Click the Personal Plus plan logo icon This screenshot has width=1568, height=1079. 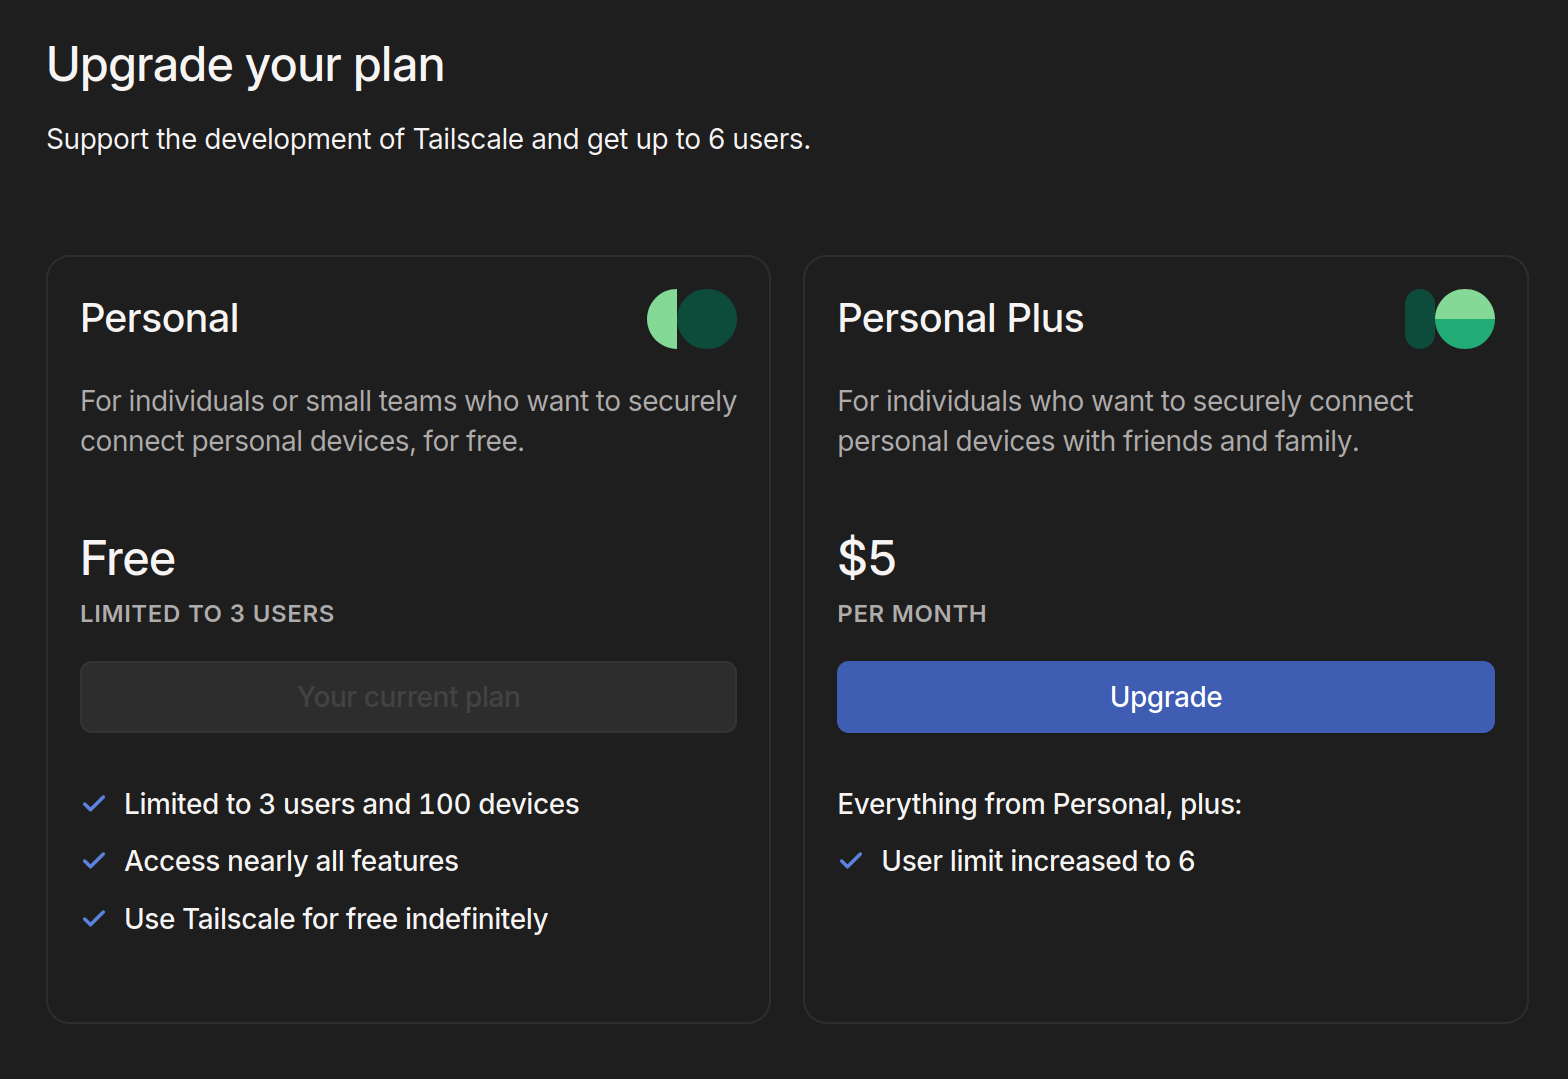1449,319
